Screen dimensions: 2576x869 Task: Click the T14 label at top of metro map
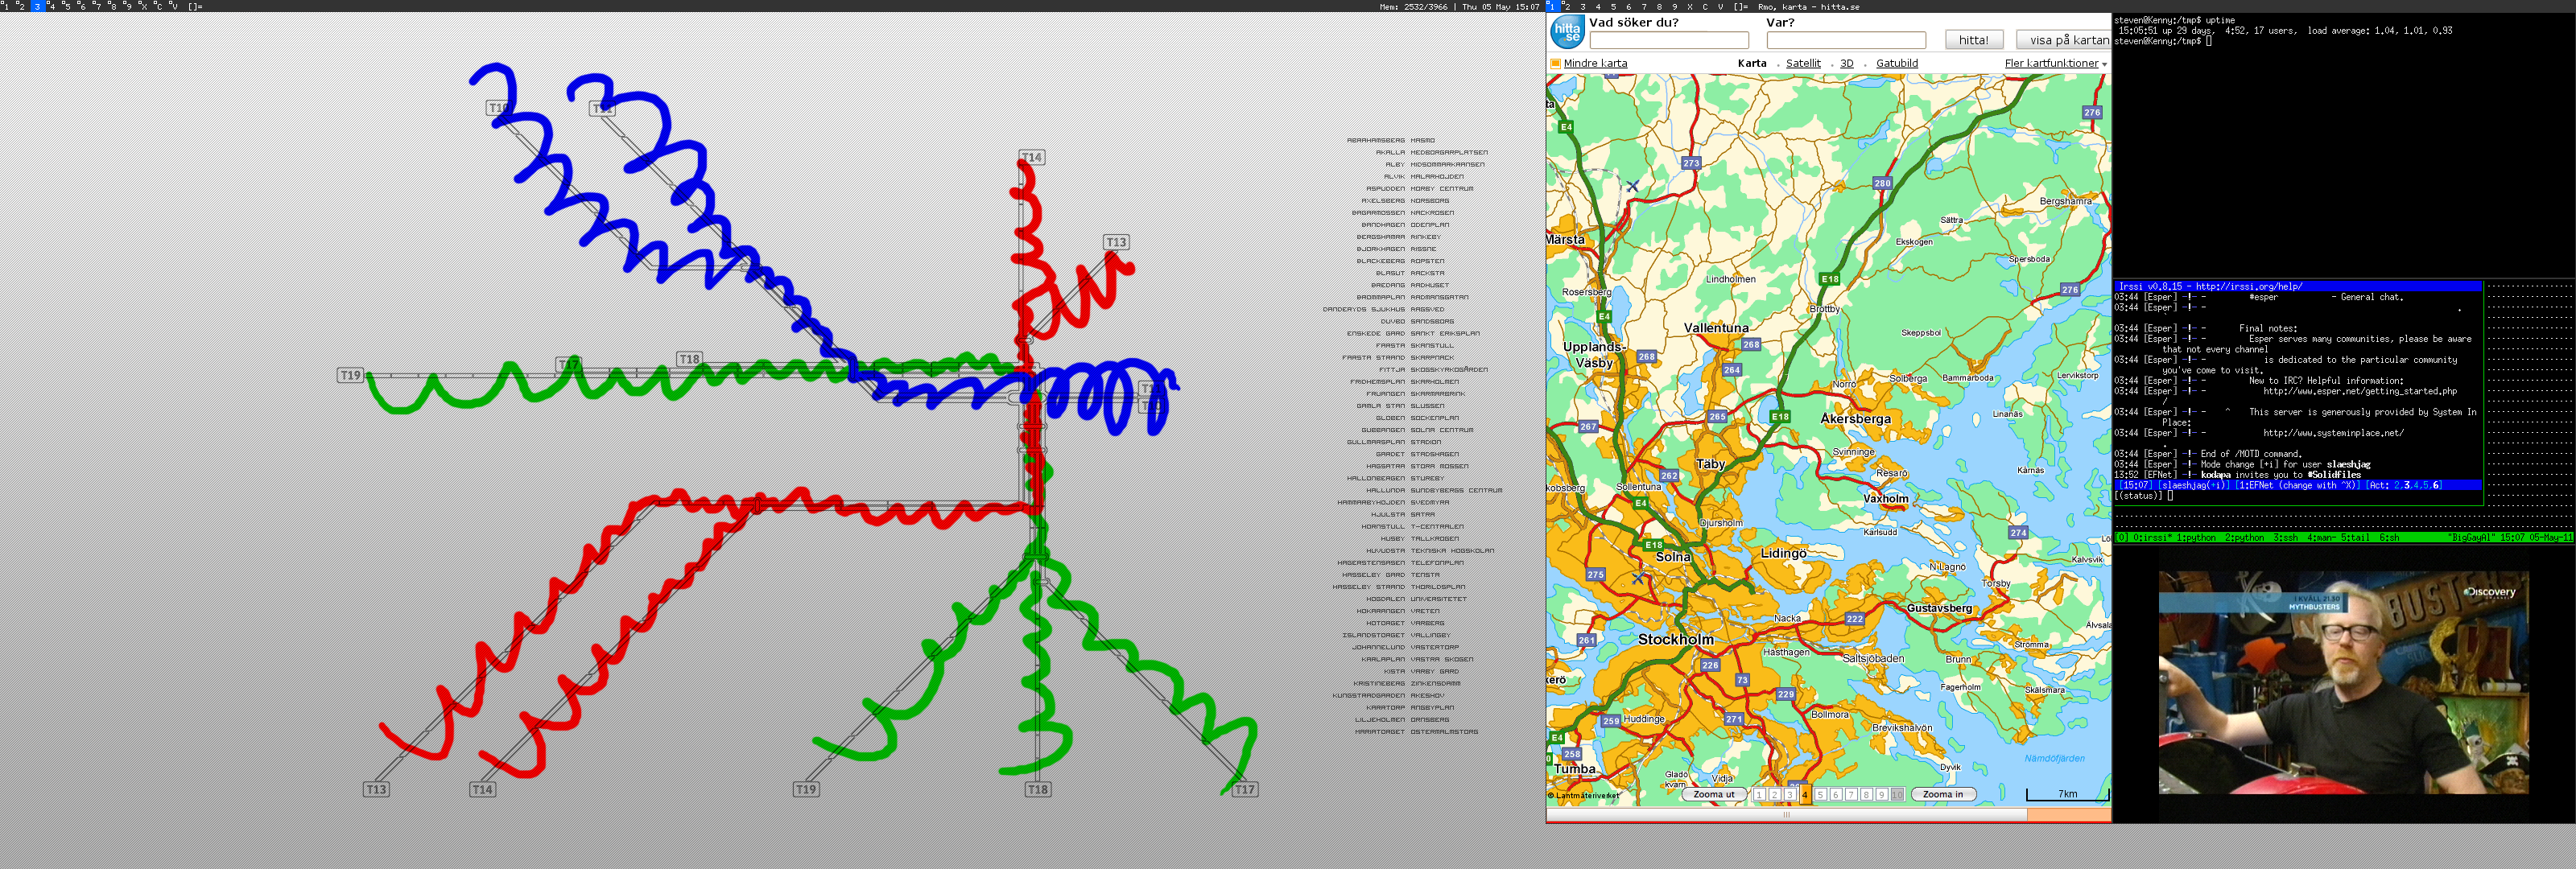pos(1032,157)
